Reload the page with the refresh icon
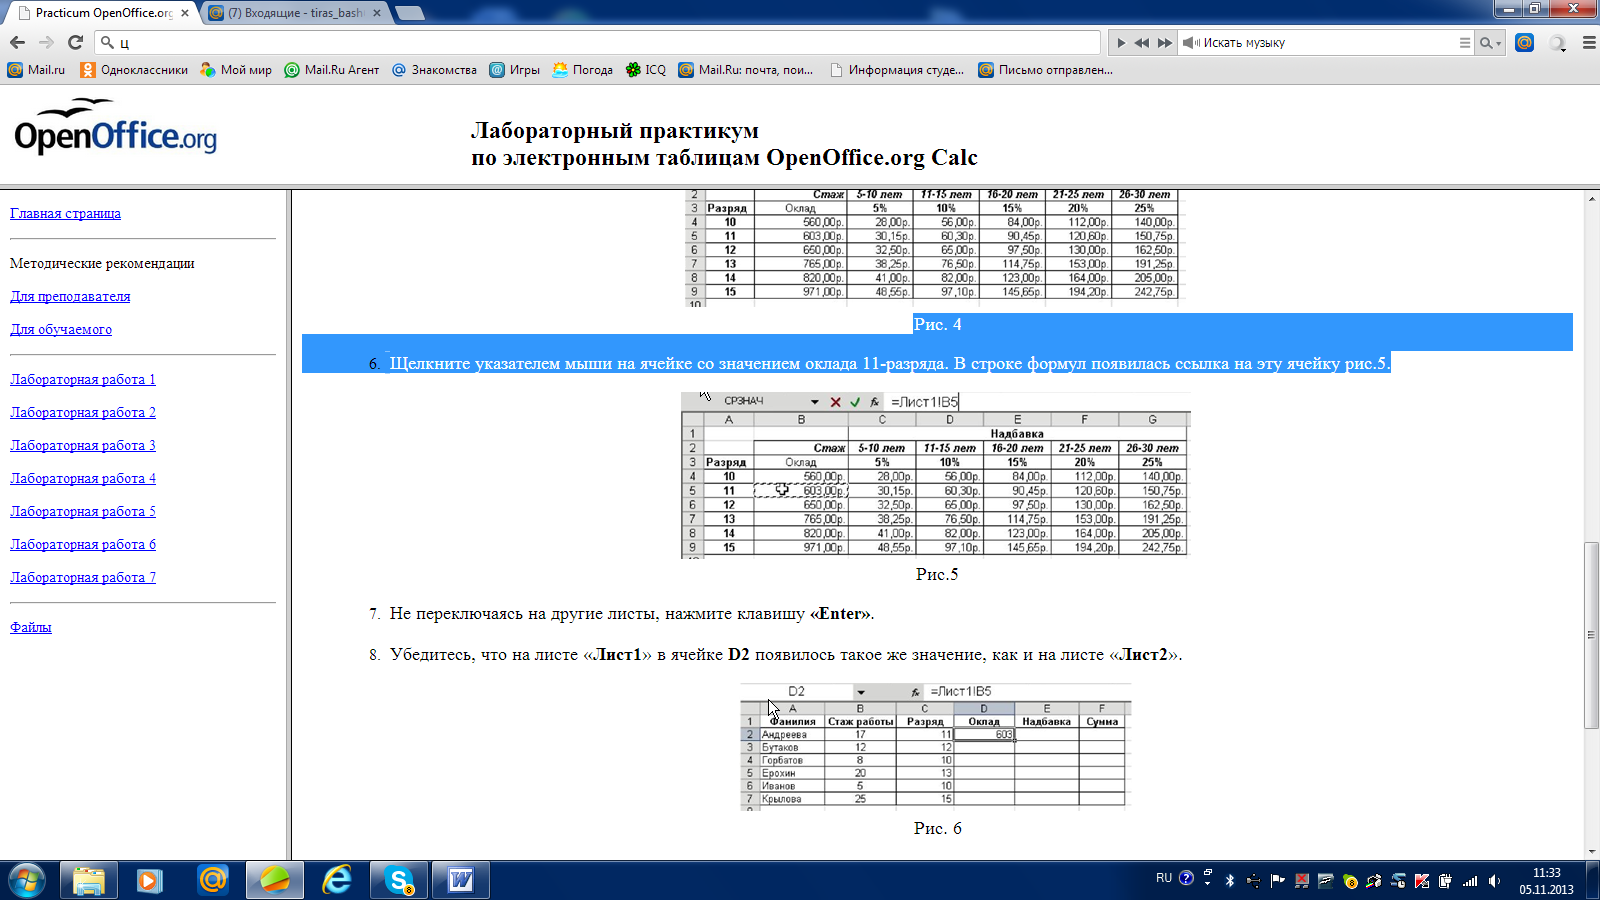 pos(75,42)
